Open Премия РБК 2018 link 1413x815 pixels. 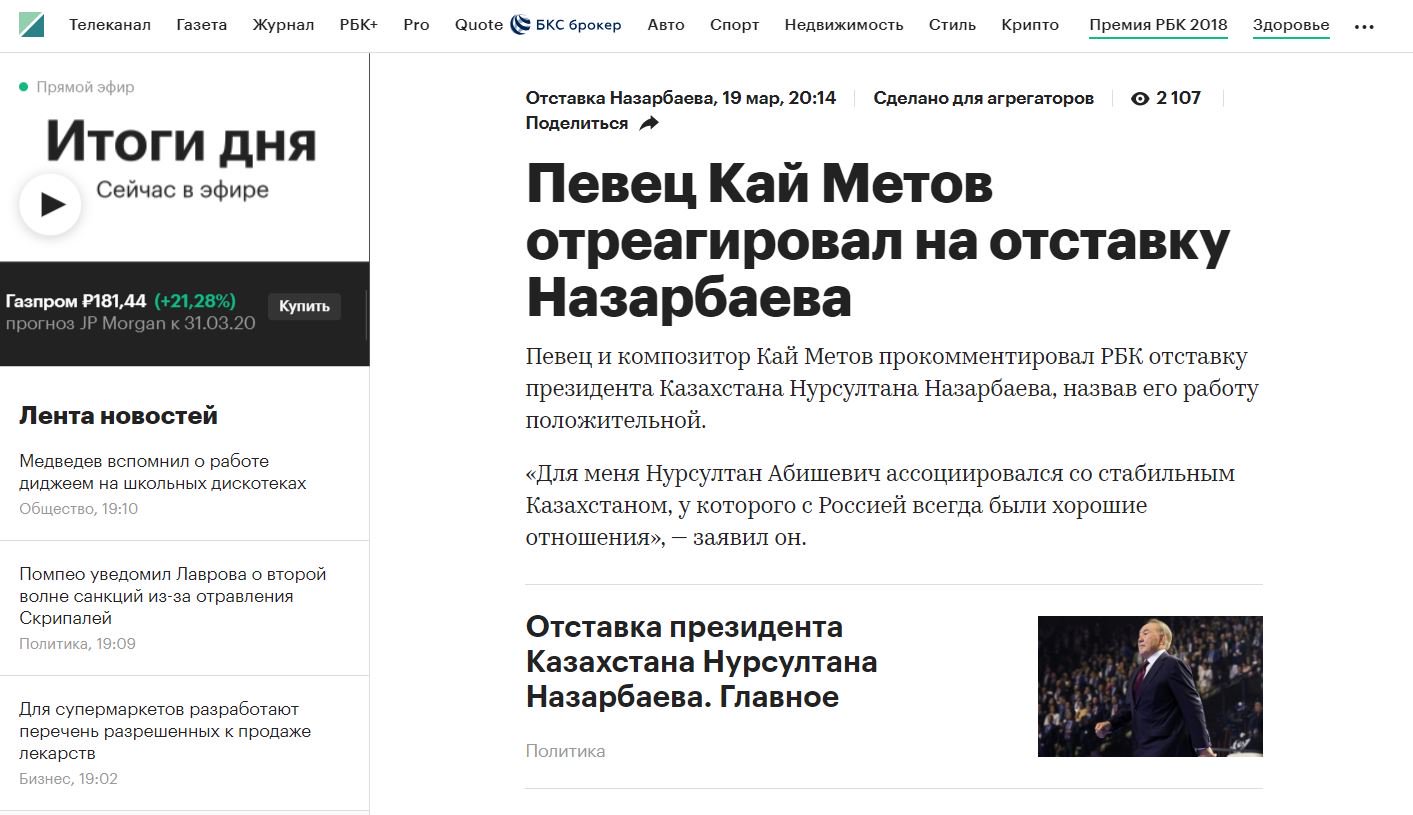pos(1158,25)
